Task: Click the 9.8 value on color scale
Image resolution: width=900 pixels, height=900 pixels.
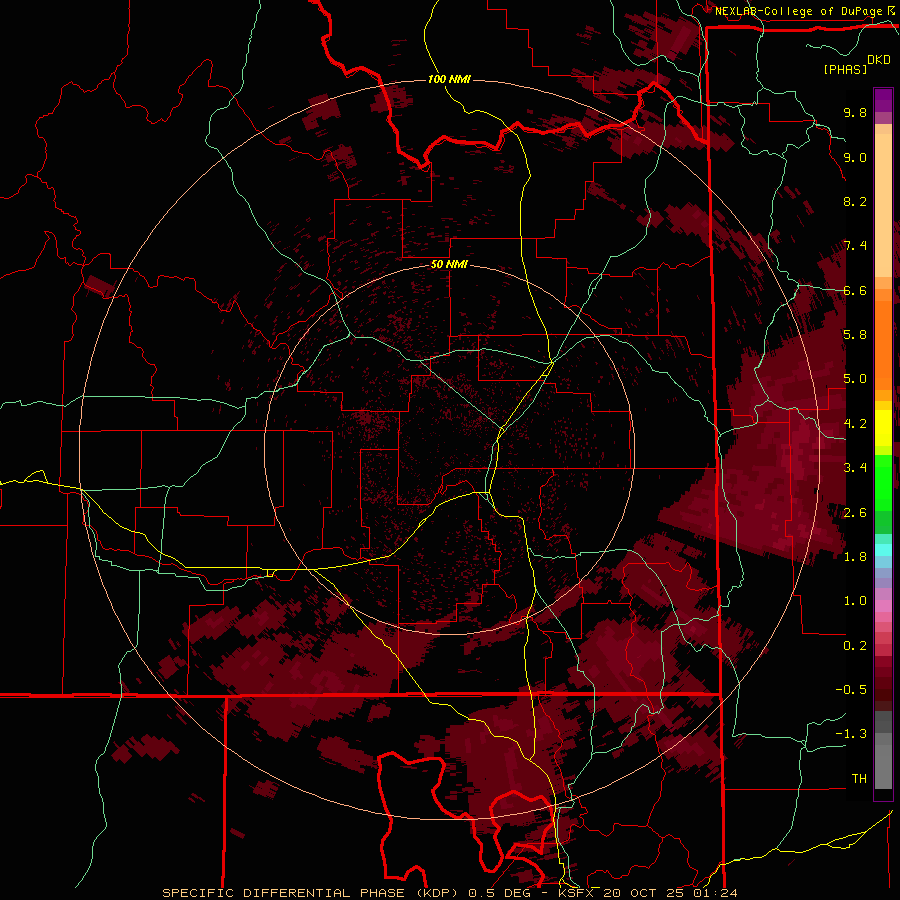Action: [855, 112]
